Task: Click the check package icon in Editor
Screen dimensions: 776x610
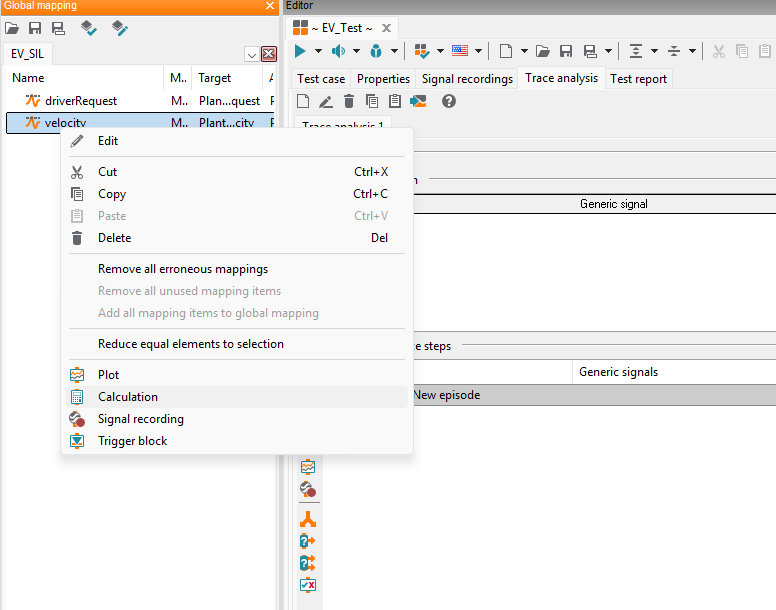Action: (422, 51)
